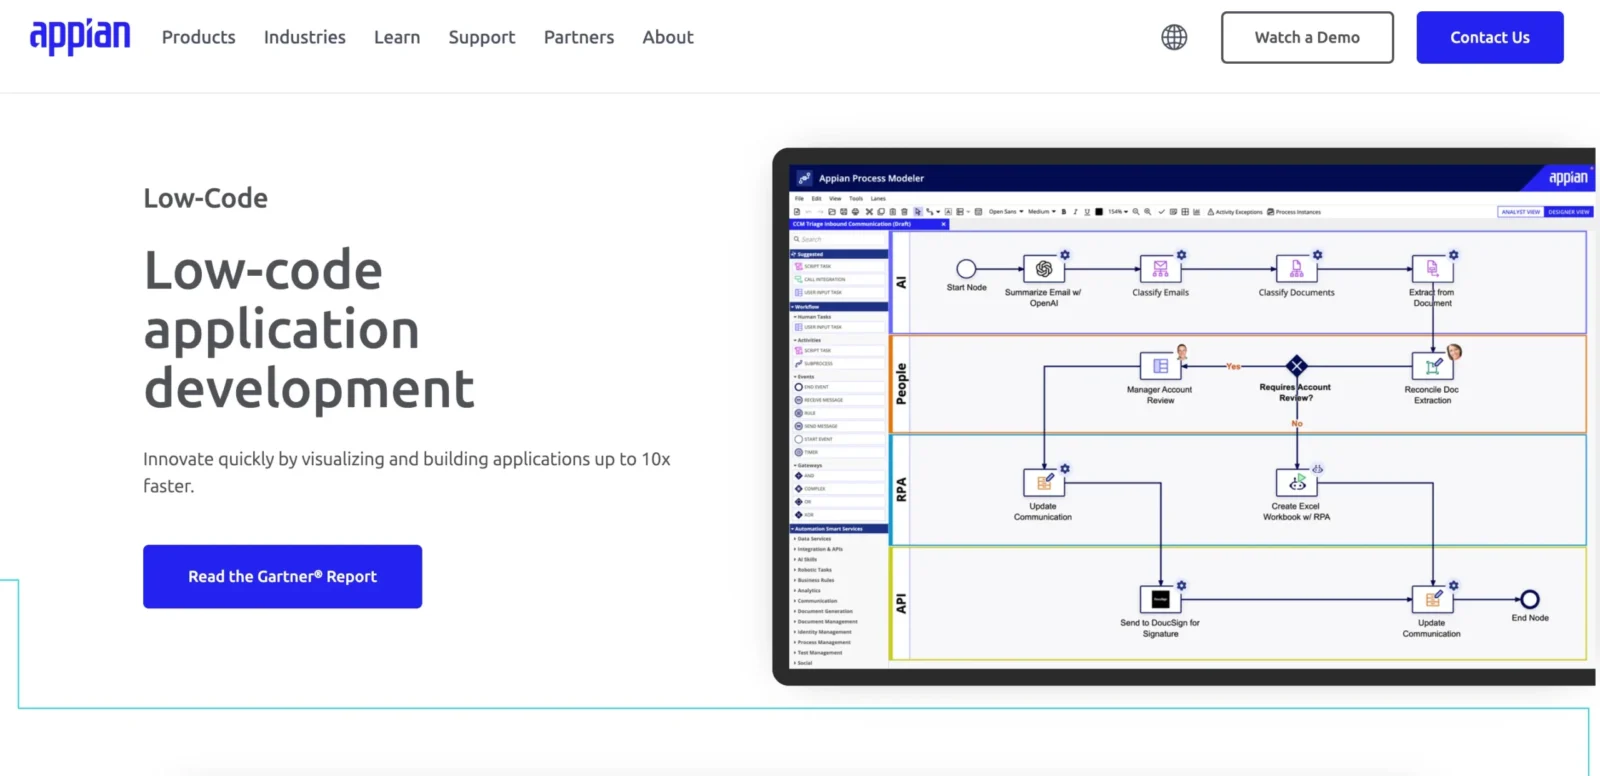
Task: Open the Industries menu
Action: tap(305, 37)
